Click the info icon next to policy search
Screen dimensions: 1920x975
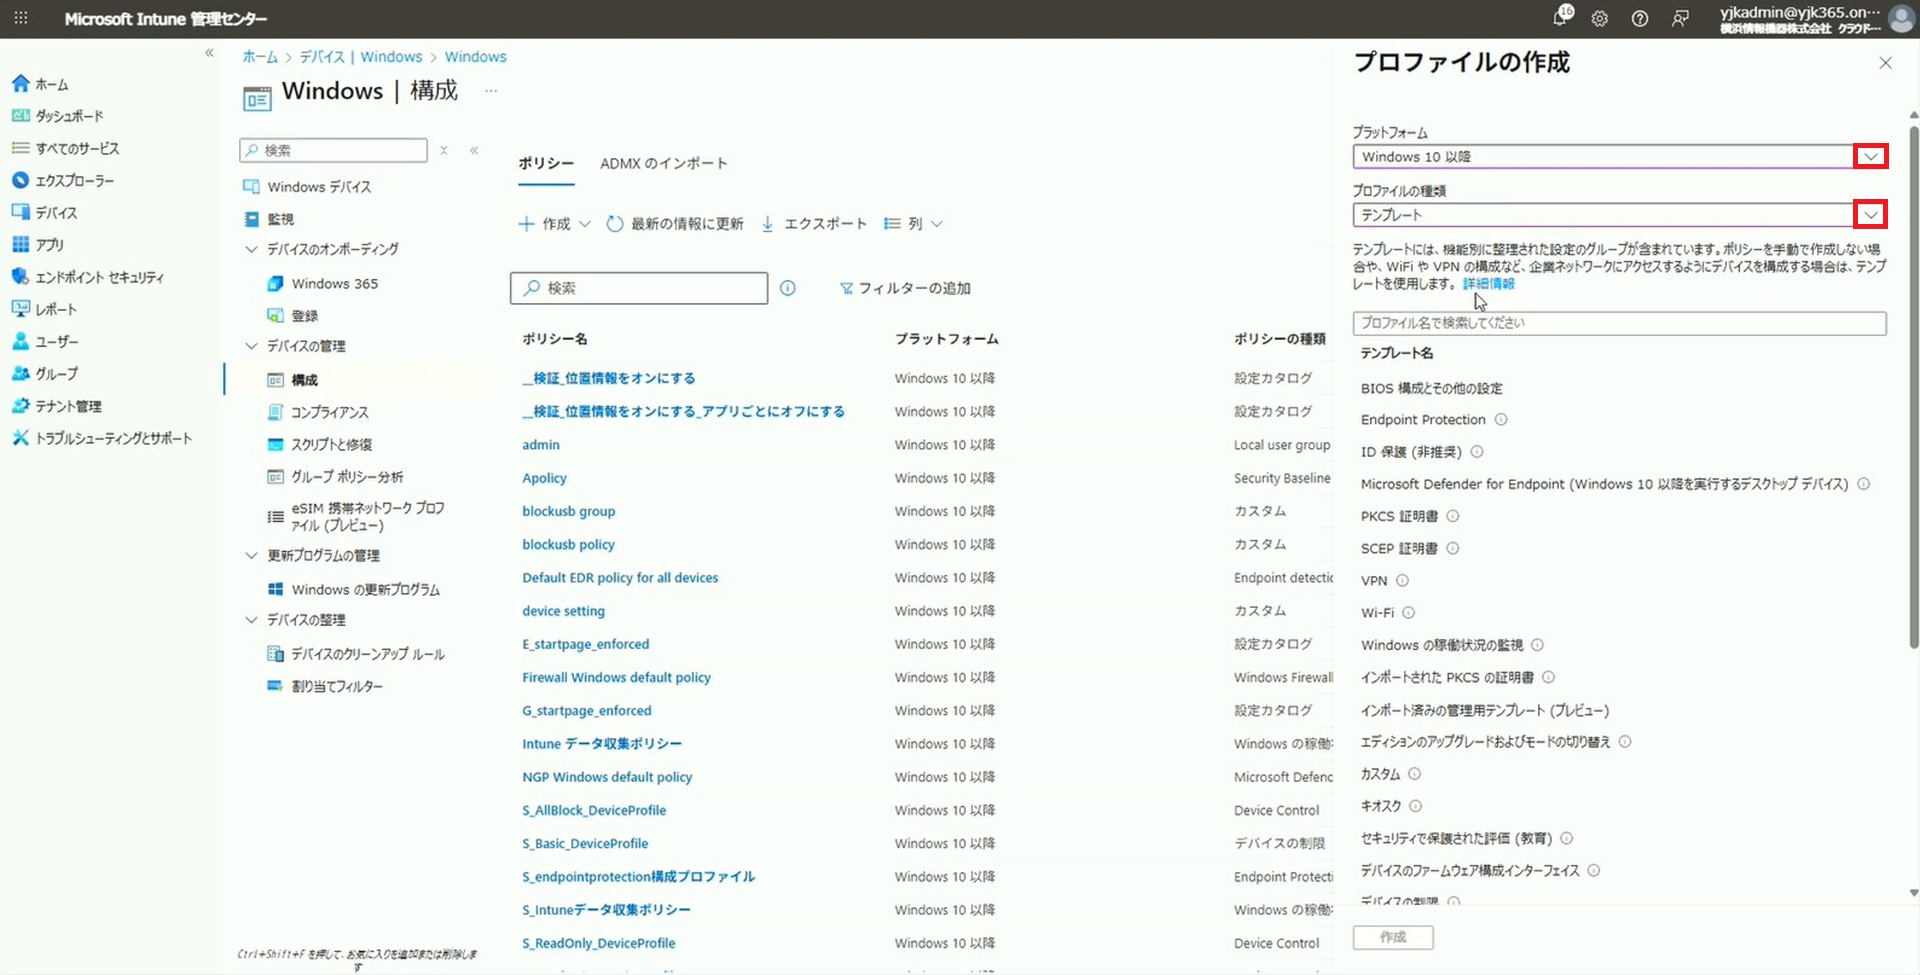pyautogui.click(x=788, y=288)
